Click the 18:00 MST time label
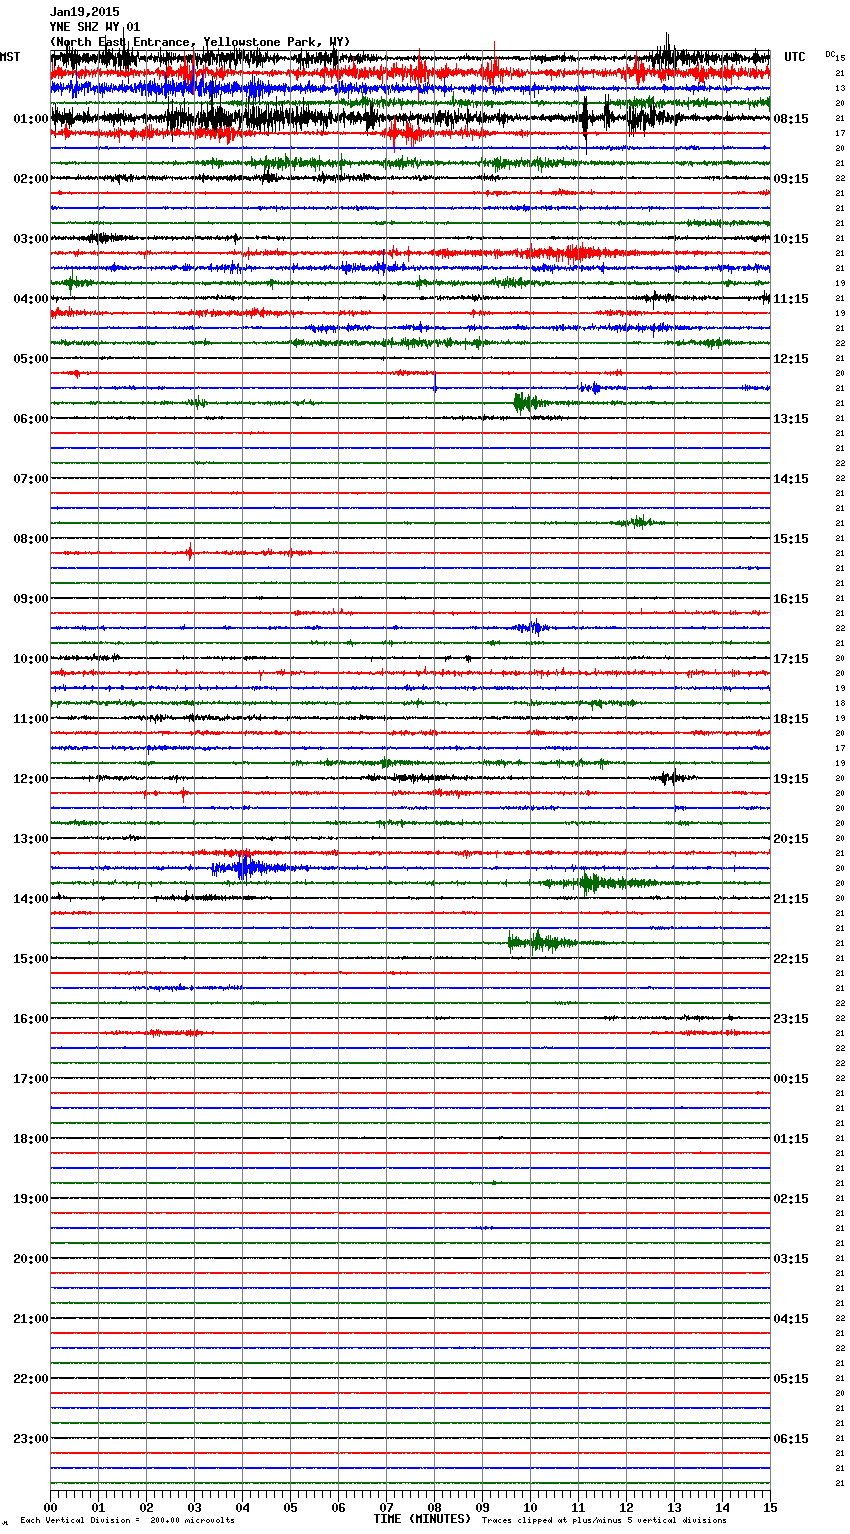 coord(31,1139)
